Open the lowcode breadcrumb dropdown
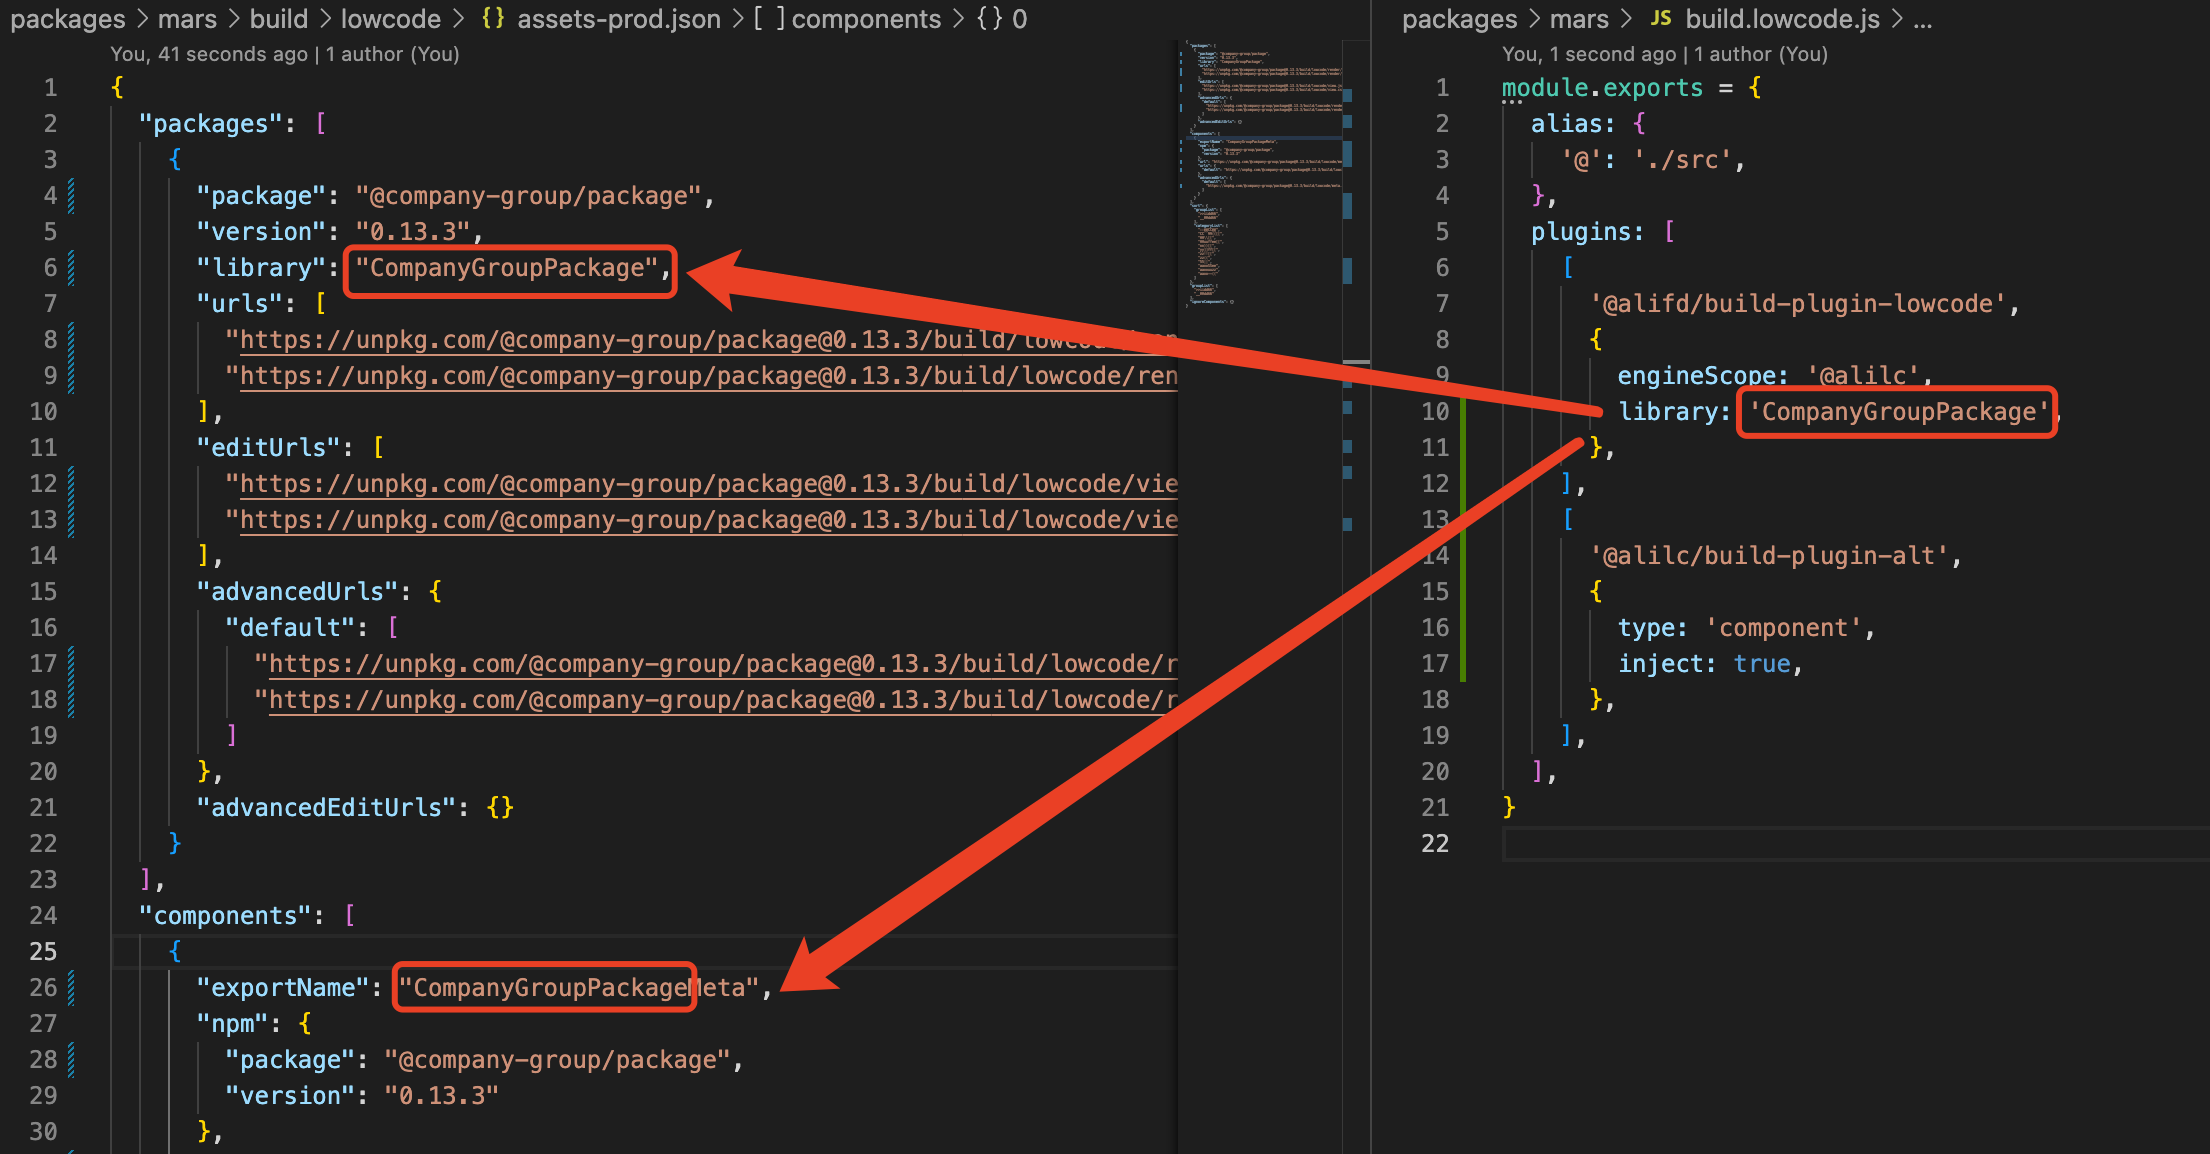The width and height of the screenshot is (2210, 1154). click(x=391, y=19)
